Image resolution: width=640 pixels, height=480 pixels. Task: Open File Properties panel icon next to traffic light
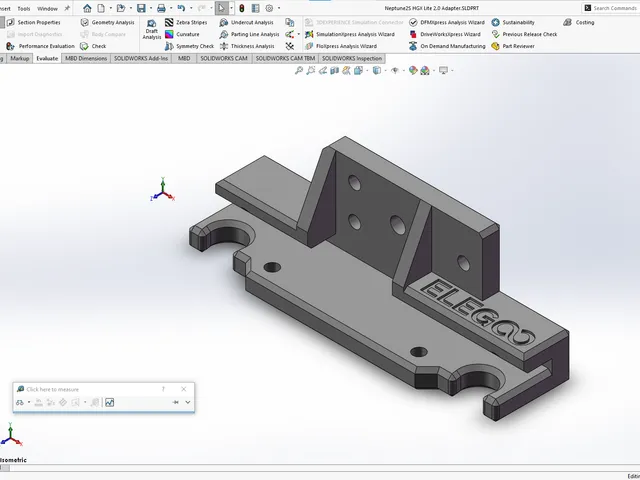[256, 8]
